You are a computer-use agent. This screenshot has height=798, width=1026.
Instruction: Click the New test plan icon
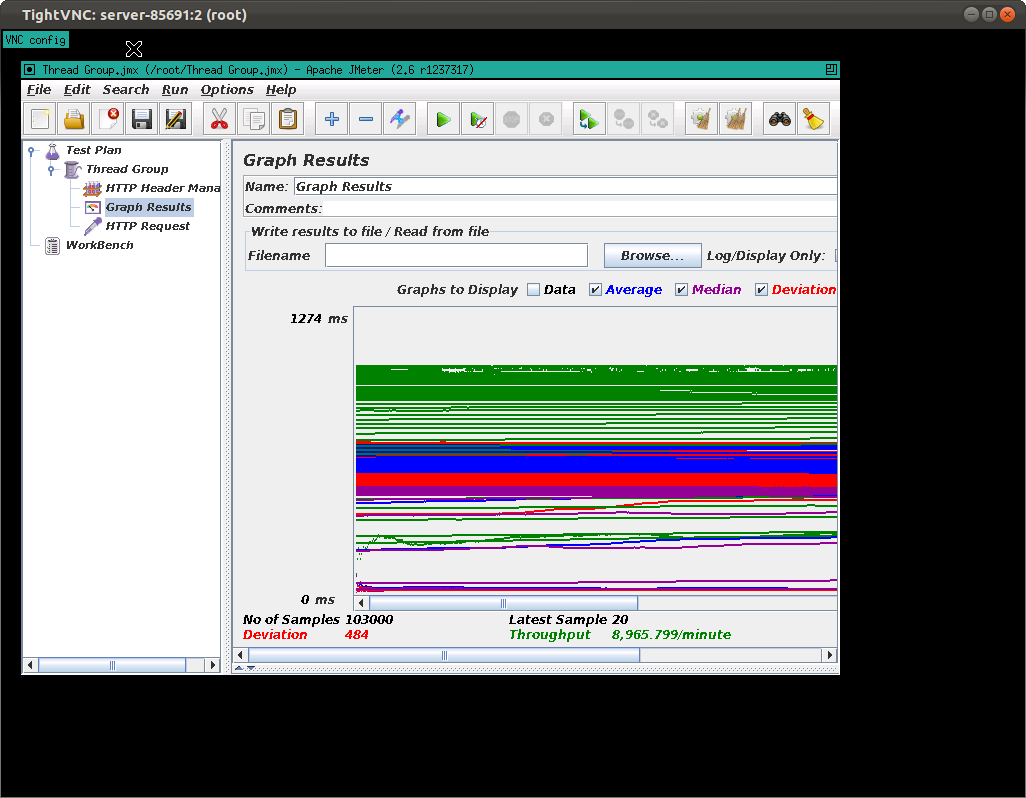[40, 119]
